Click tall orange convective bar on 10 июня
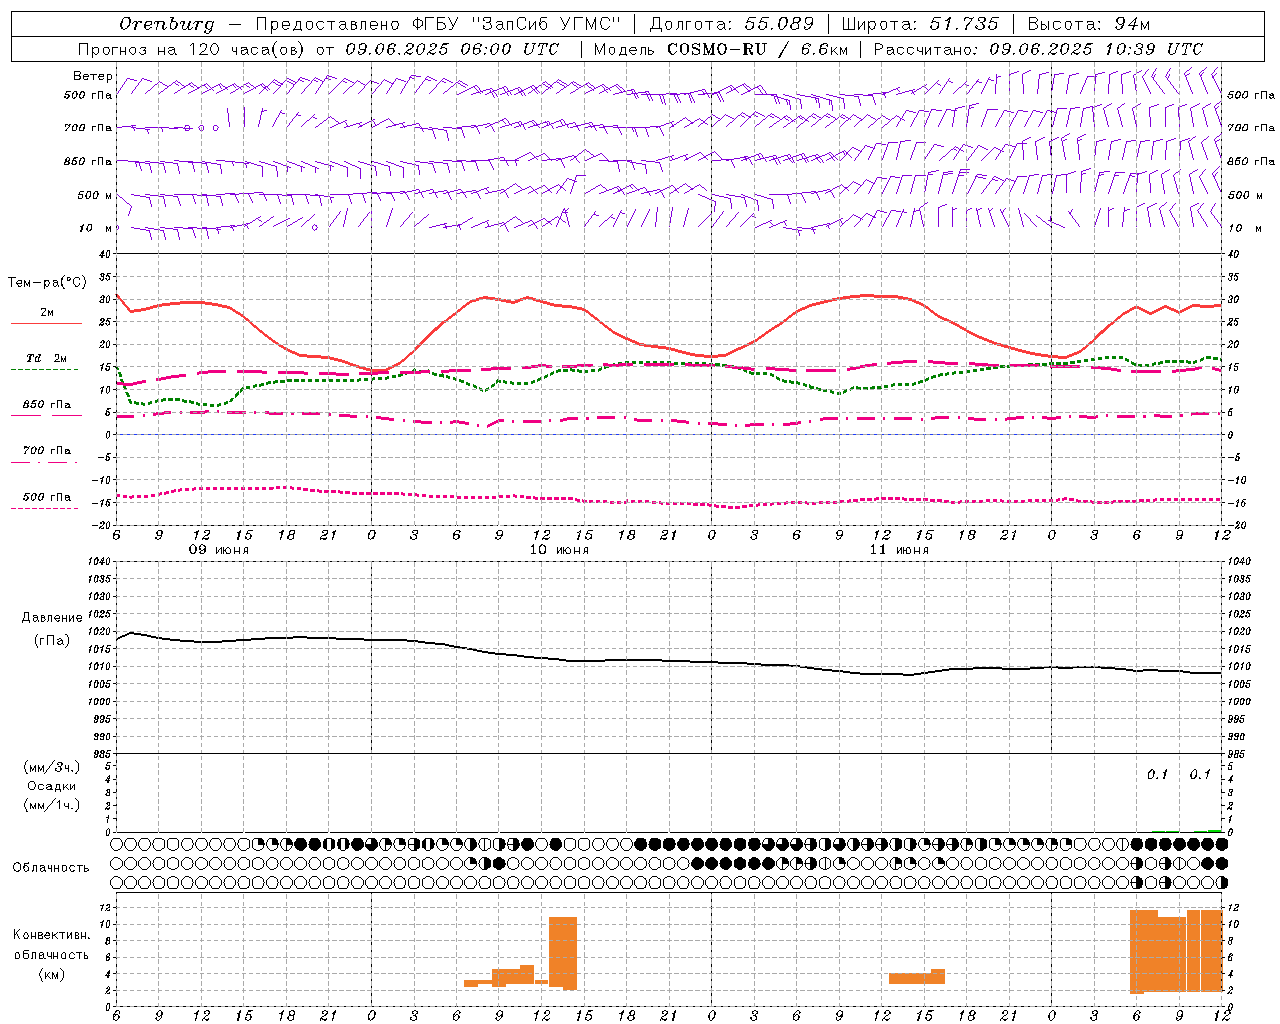The image size is (1280, 1024). [x=563, y=953]
